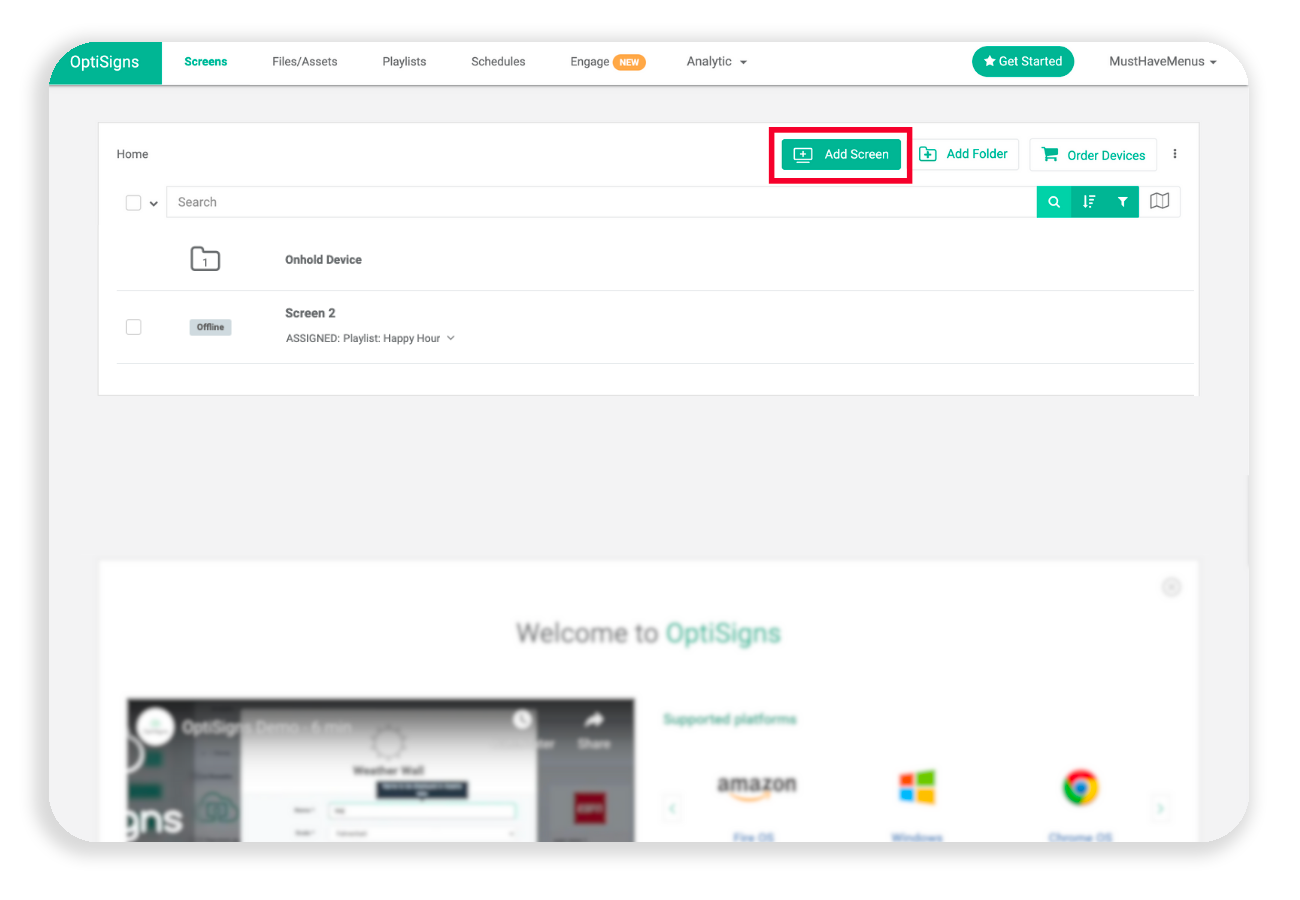Open the Screens tab
The width and height of the screenshot is (1300, 900).
[206, 62]
